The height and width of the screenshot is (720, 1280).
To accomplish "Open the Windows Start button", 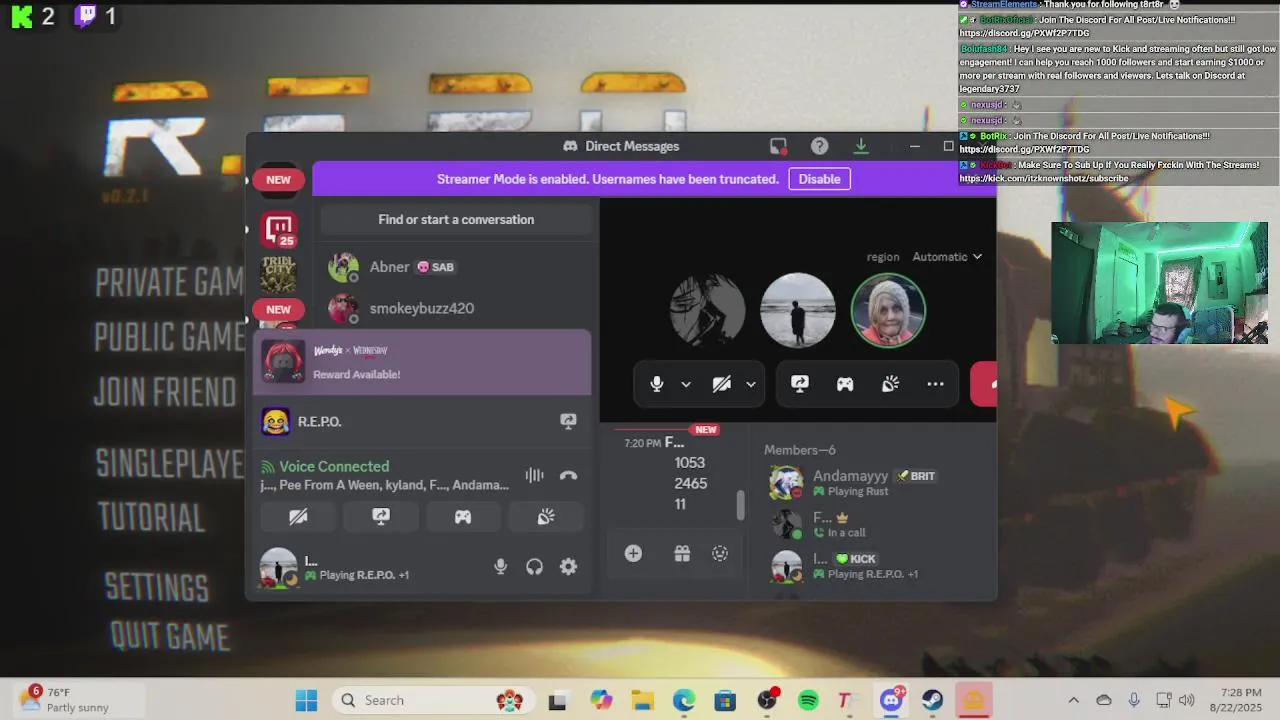I will tap(306, 700).
